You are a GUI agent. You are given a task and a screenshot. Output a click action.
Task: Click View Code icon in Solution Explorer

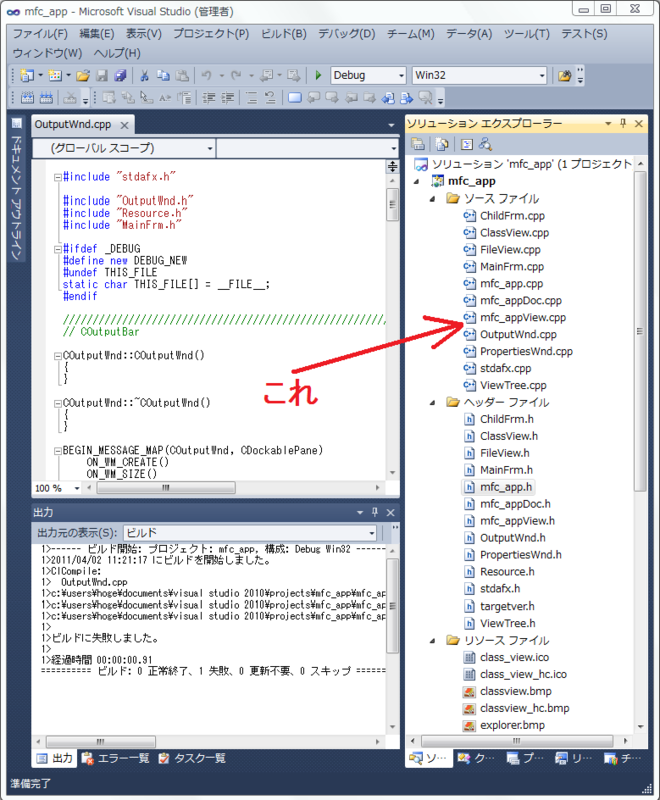(466, 144)
